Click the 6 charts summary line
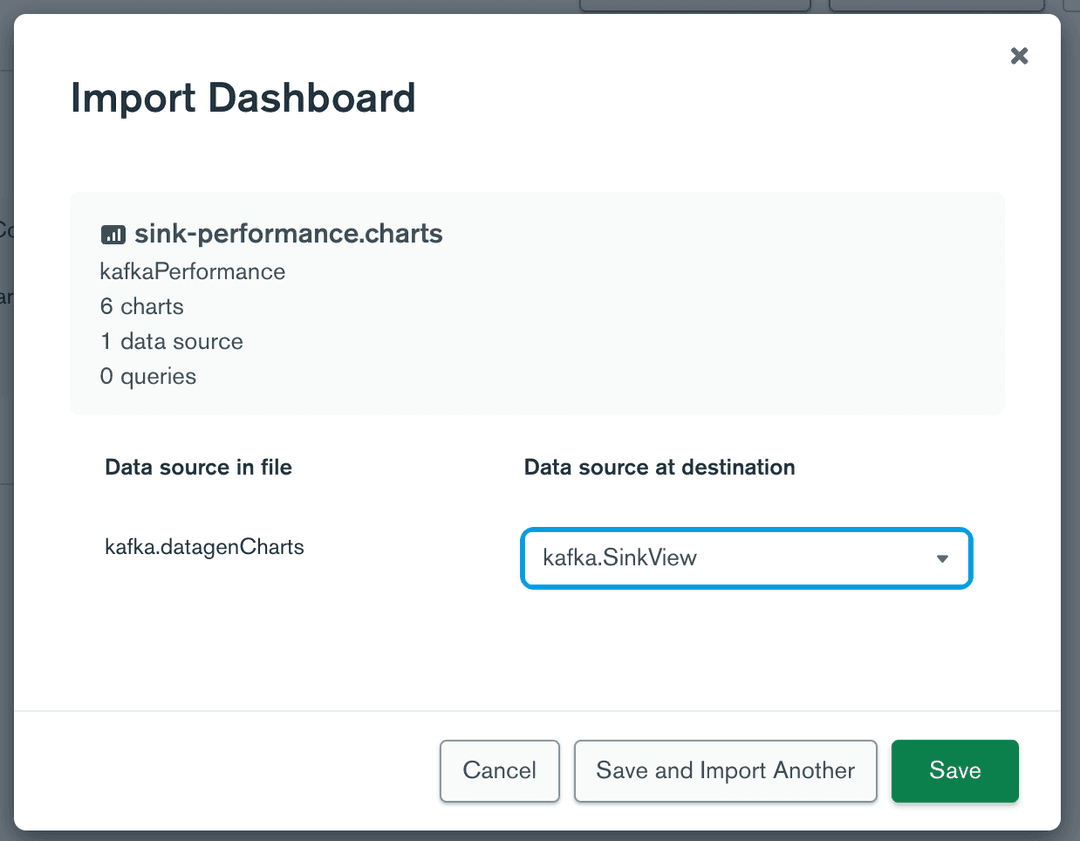The width and height of the screenshot is (1080, 841). [141, 306]
